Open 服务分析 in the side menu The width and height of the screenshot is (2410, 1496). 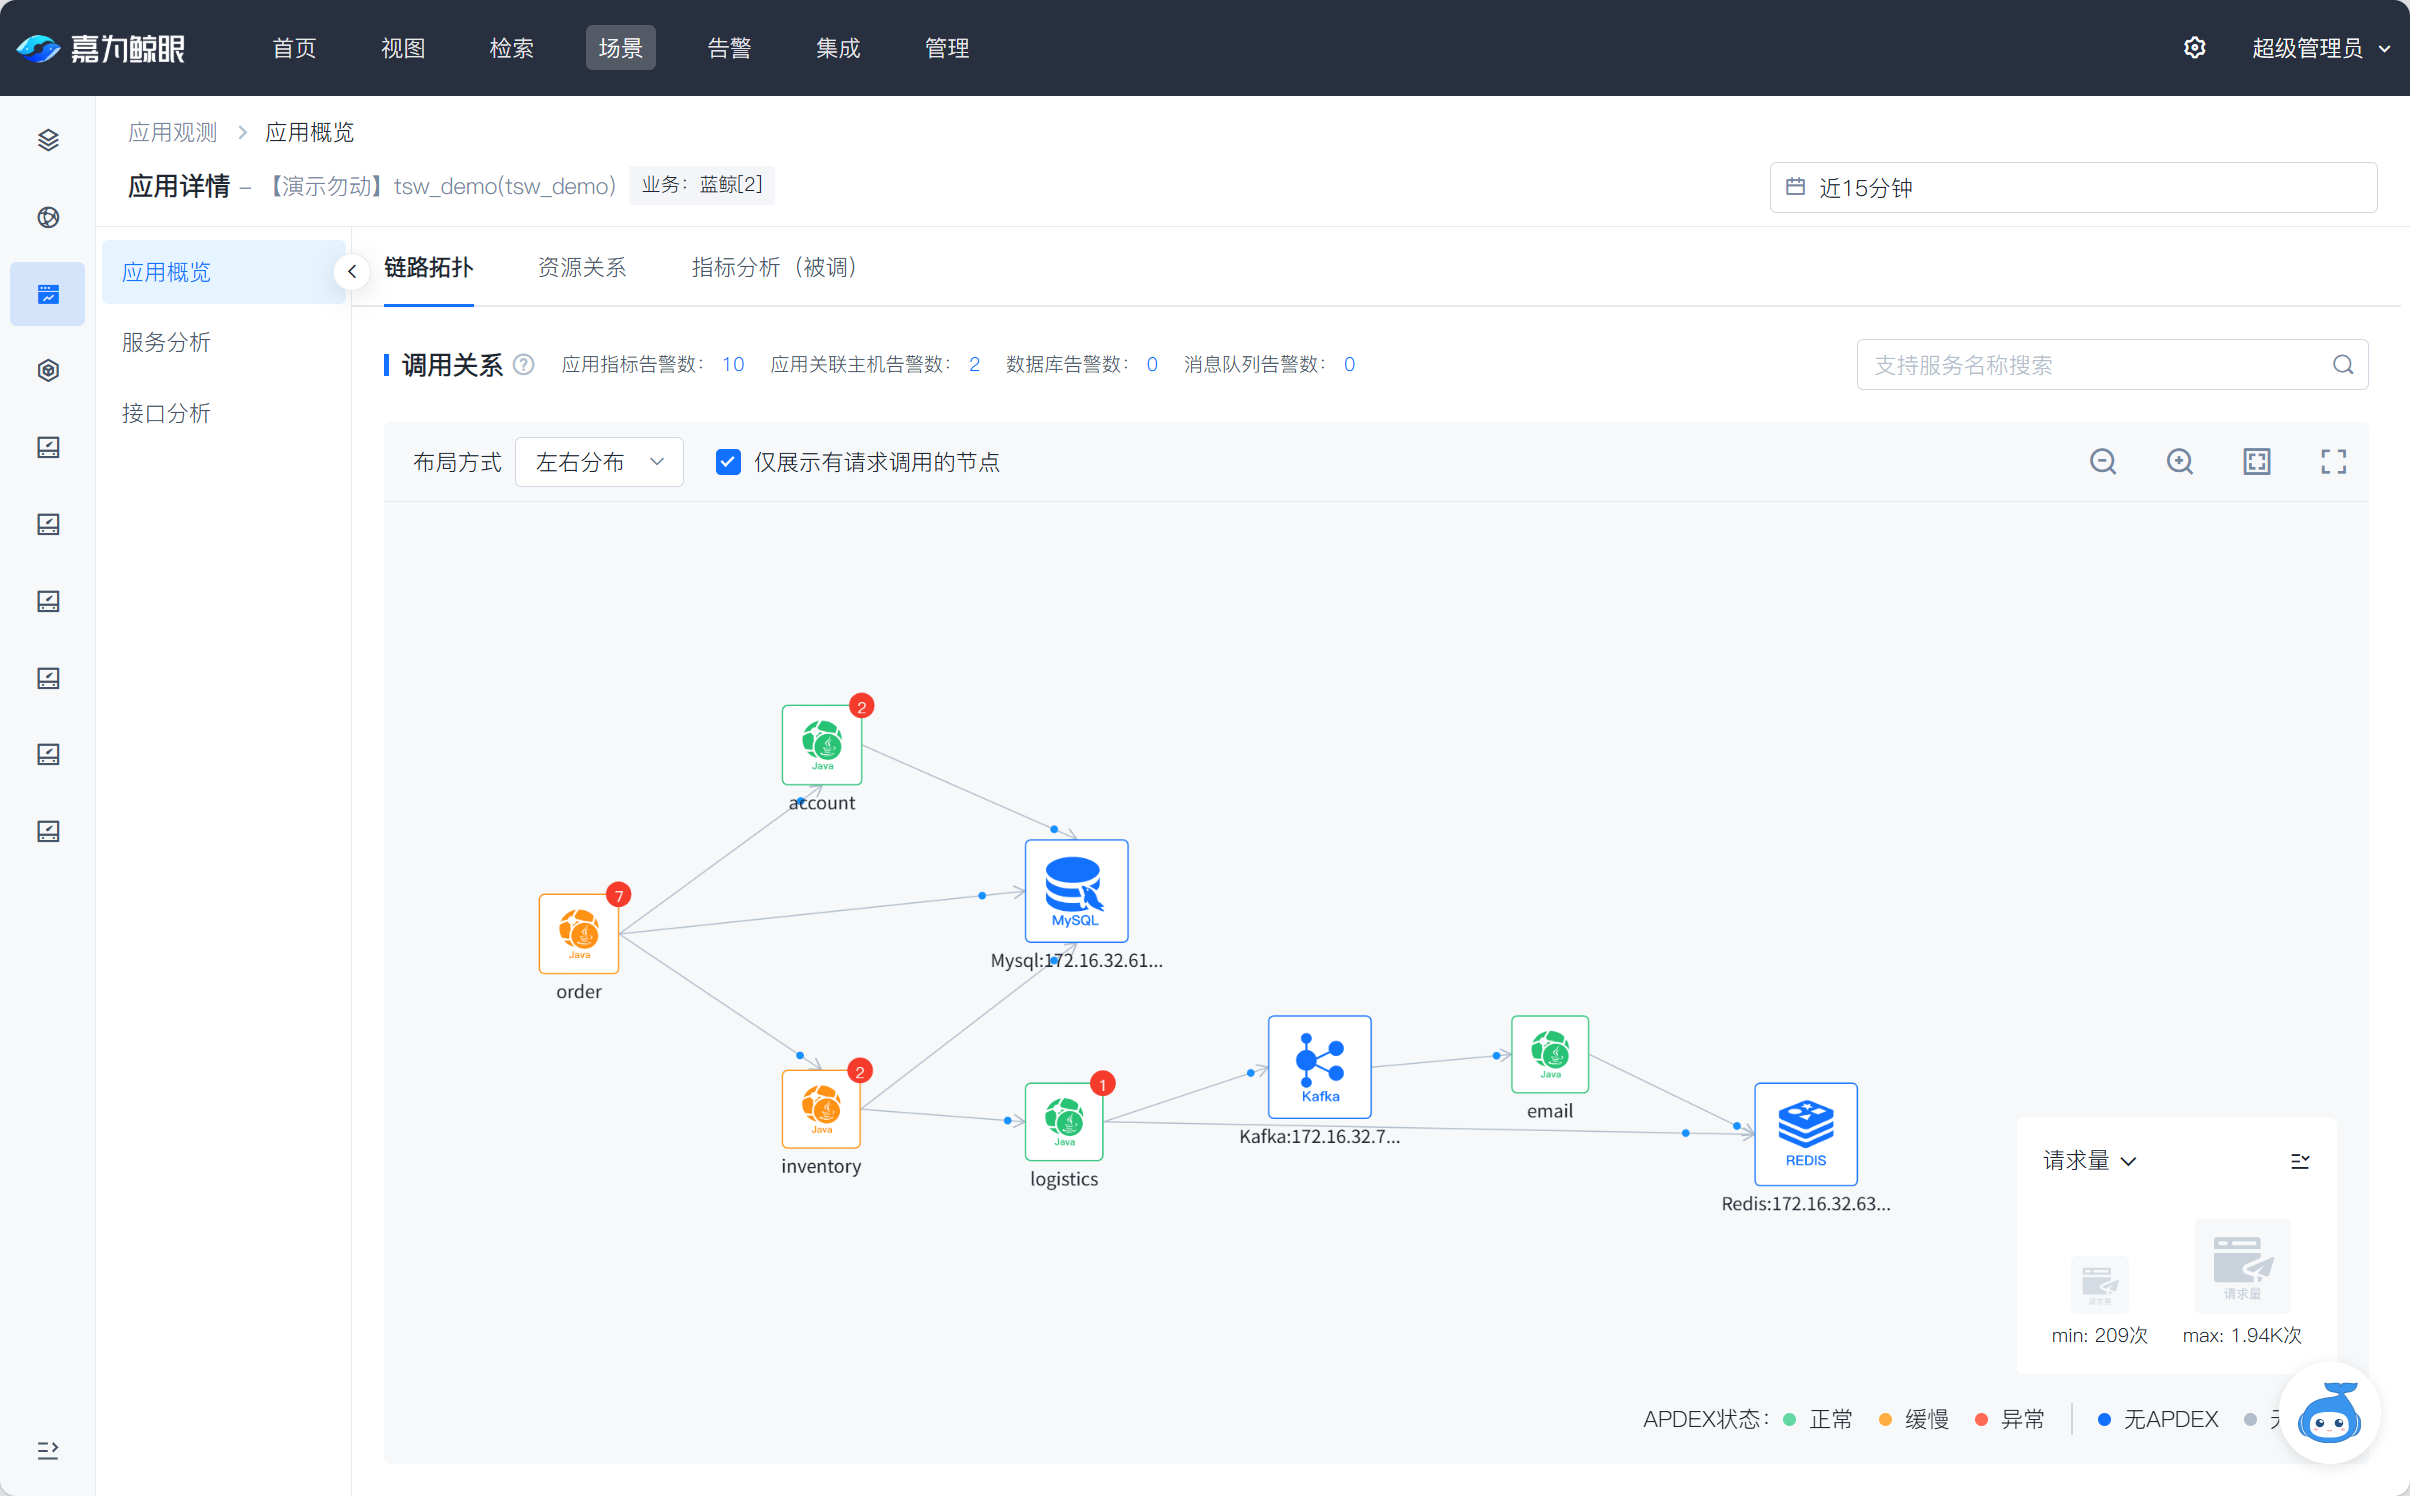(166, 342)
